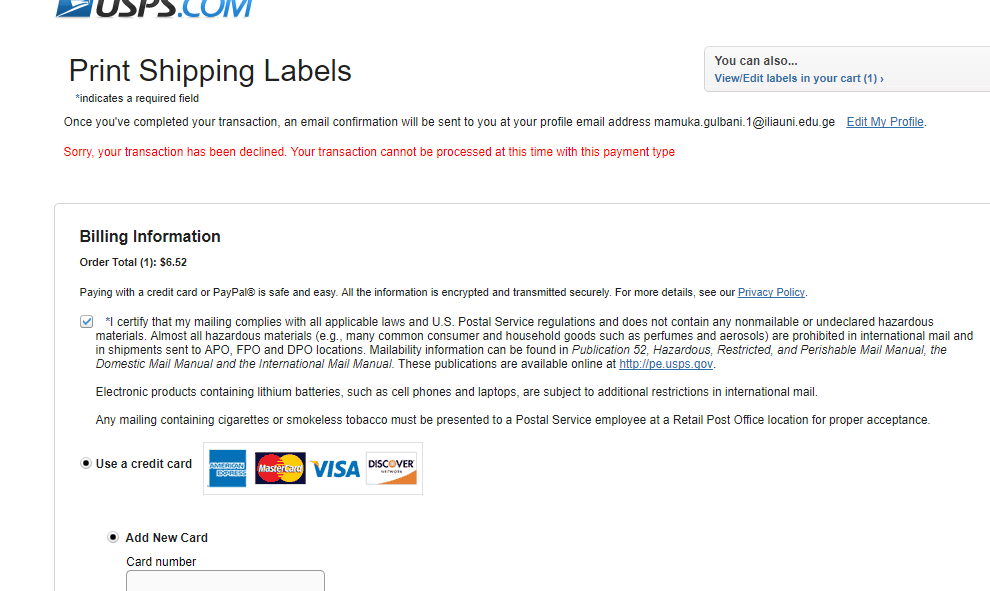The height and width of the screenshot is (591, 990).
Task: Click the American Express card icon
Action: pyautogui.click(x=227, y=468)
